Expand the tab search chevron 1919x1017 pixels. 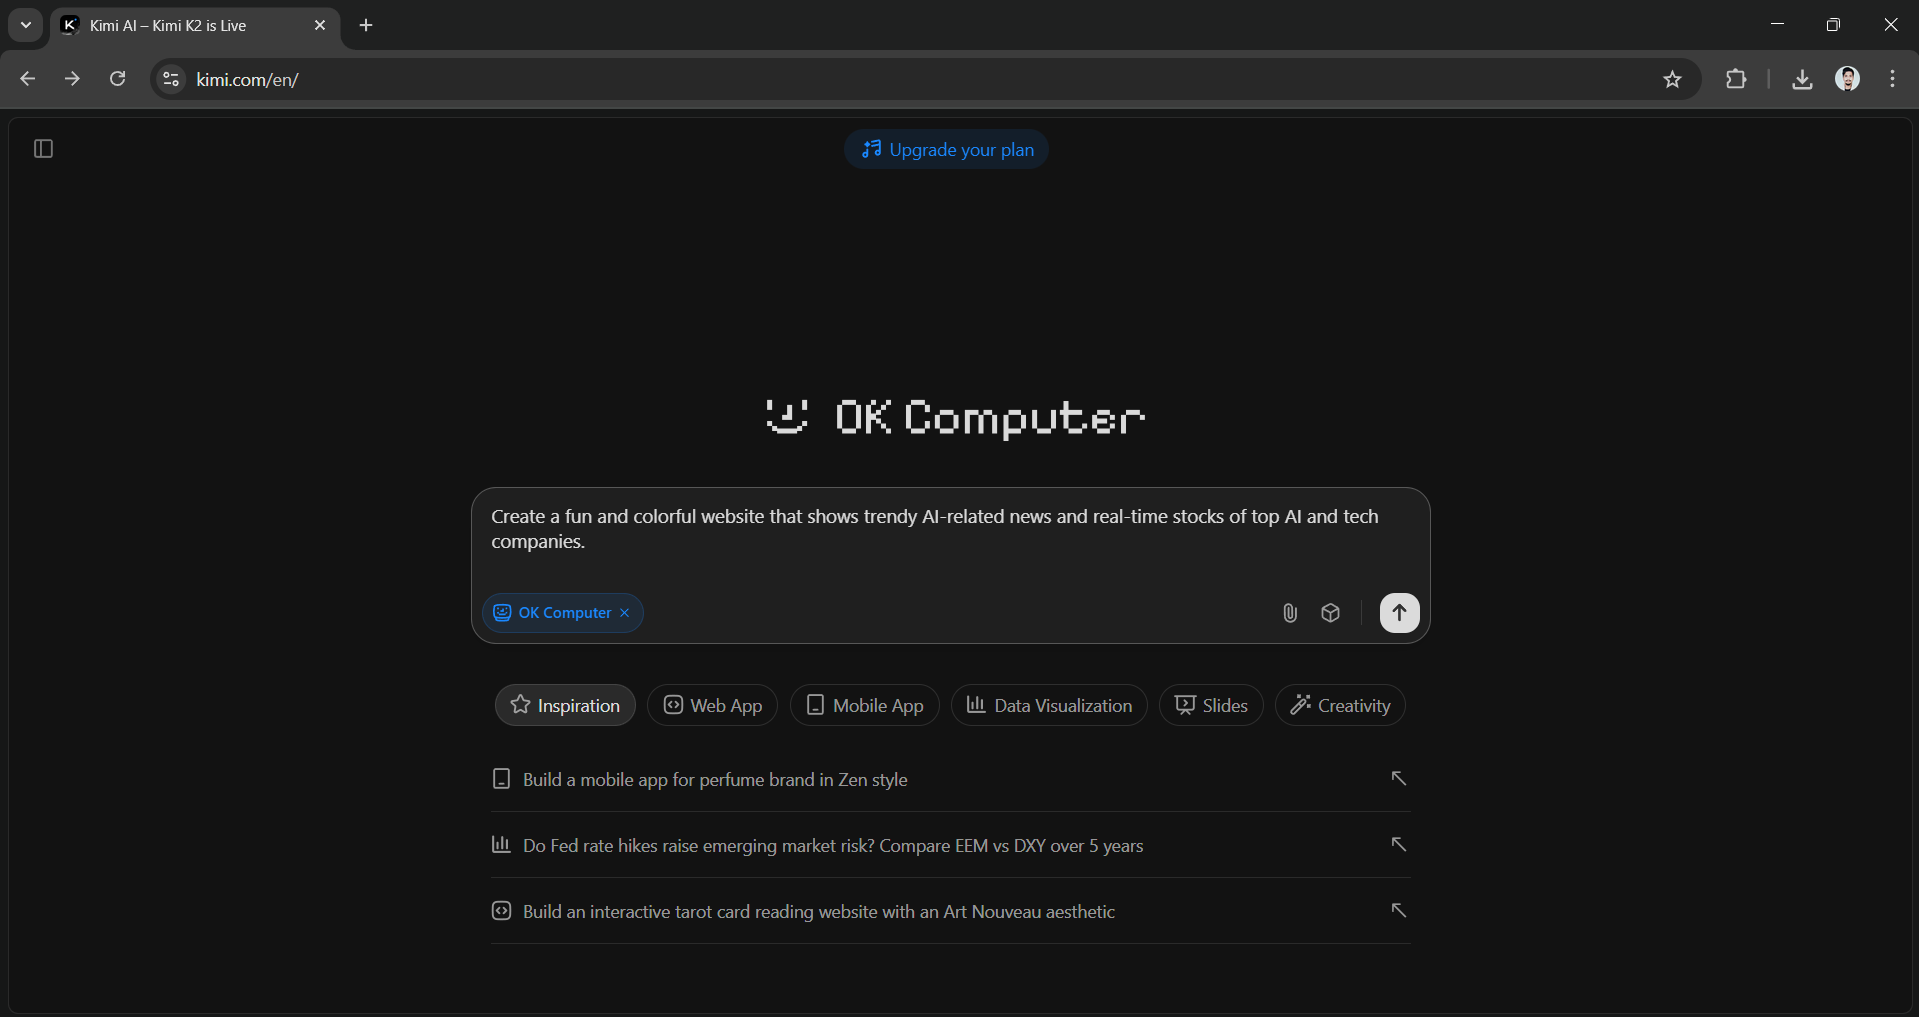click(x=25, y=25)
